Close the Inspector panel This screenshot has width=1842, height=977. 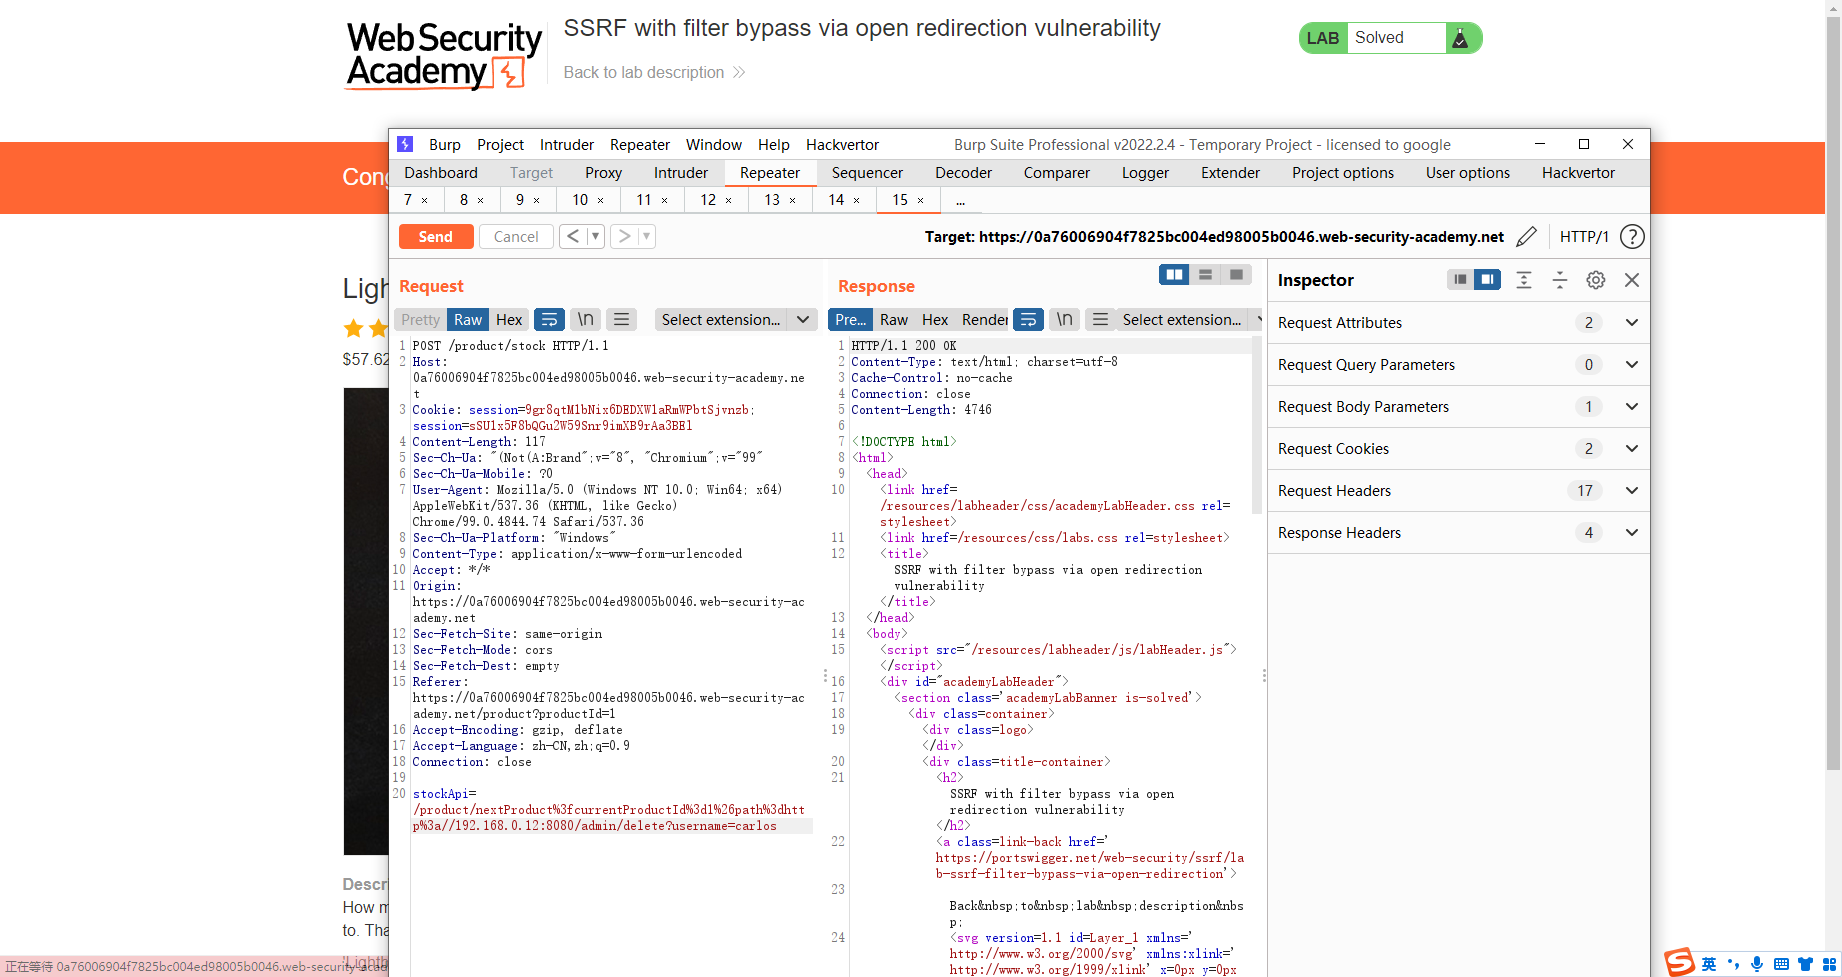coord(1632,280)
